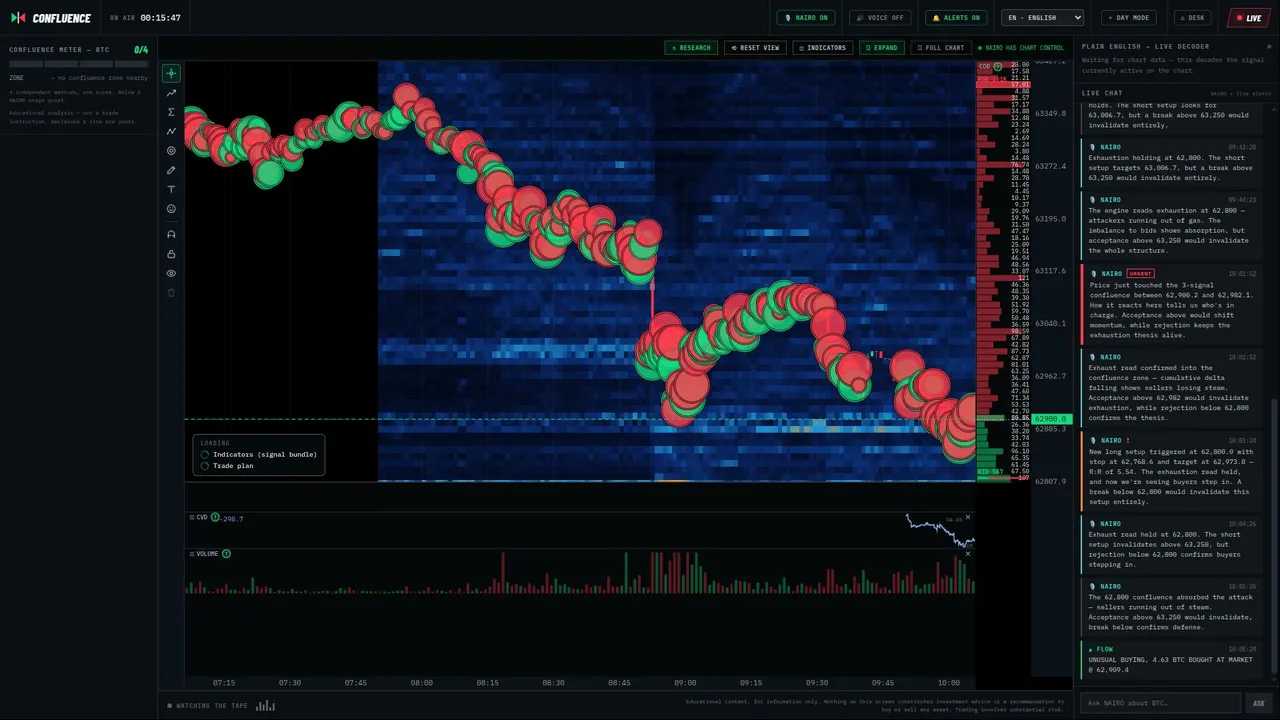Click the CVD pane handle icon
1280x720 pixels.
click(x=192, y=517)
